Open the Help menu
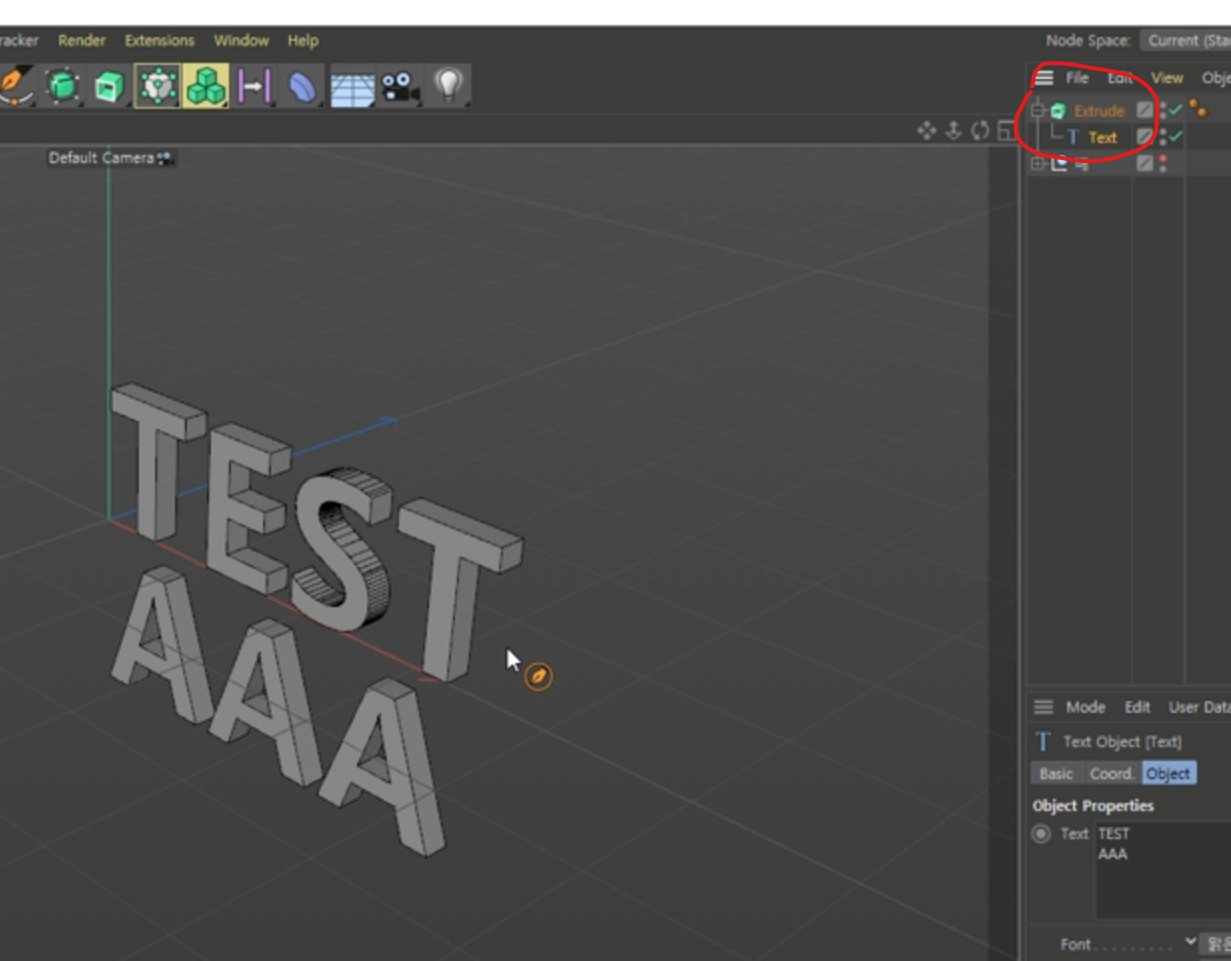 coord(303,41)
